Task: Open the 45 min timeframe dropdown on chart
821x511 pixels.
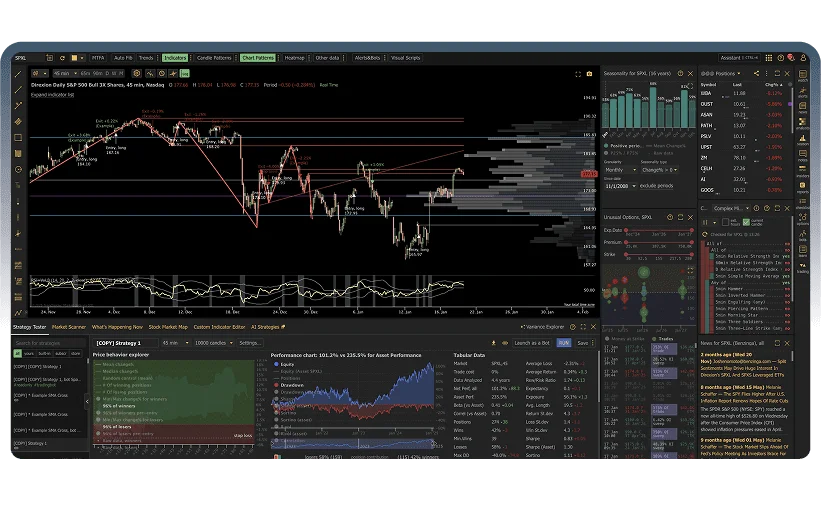Action: [65, 74]
